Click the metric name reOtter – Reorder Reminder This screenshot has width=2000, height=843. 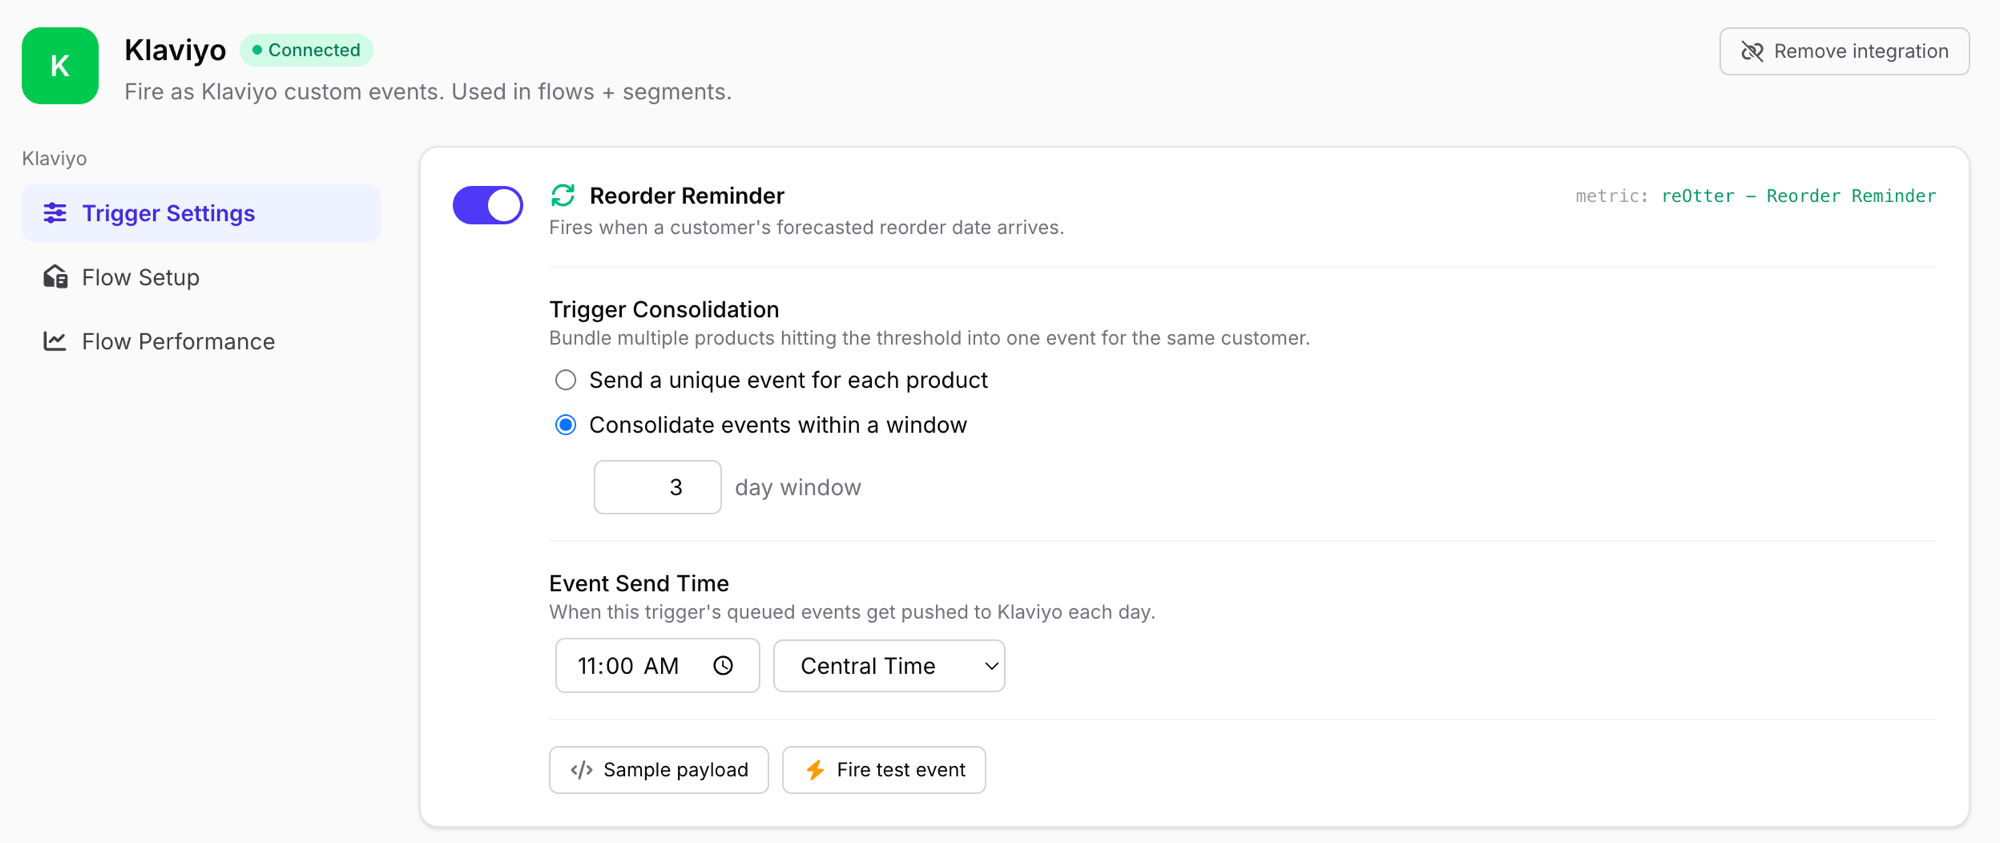(x=1798, y=196)
